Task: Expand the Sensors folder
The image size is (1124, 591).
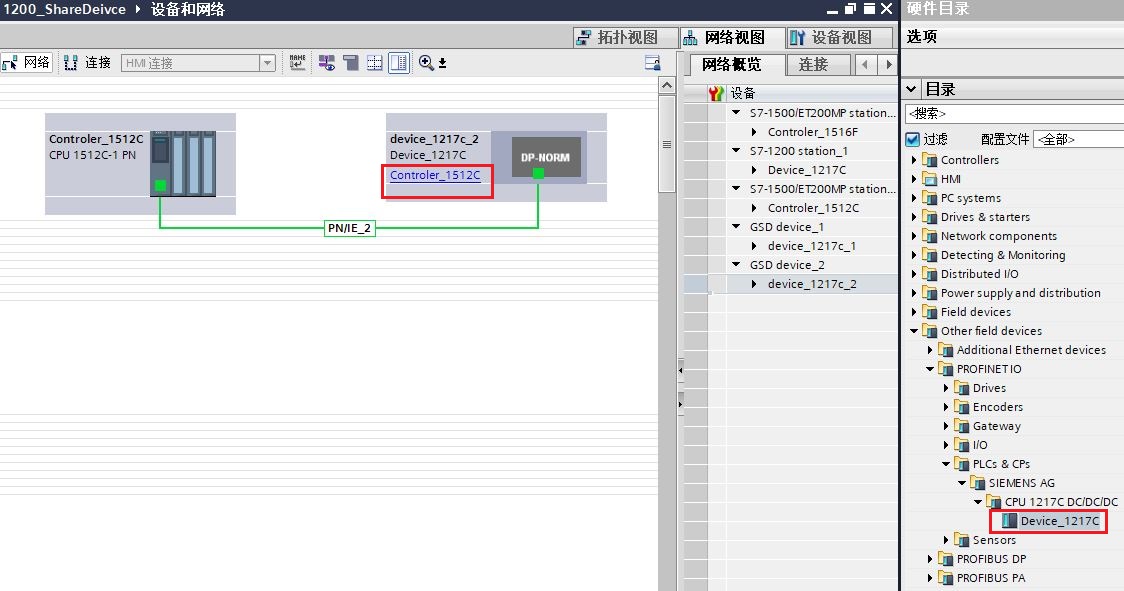Action: (x=946, y=540)
